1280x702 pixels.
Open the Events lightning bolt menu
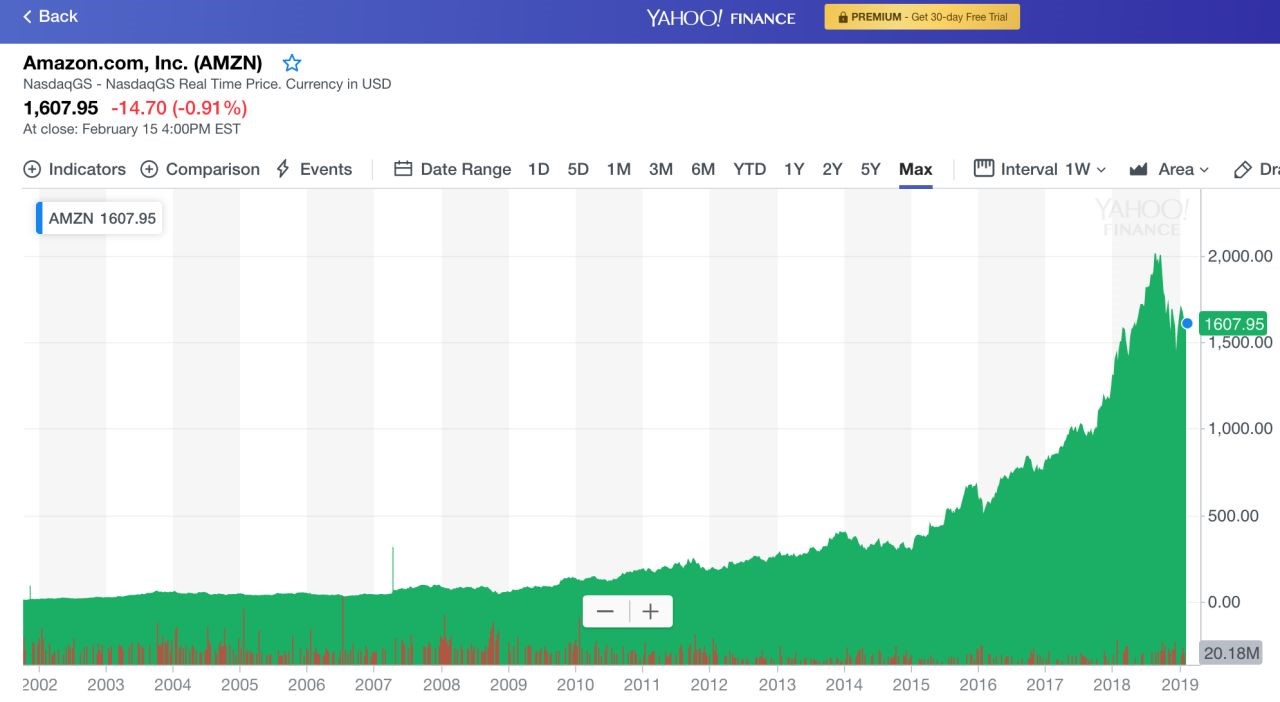[314, 169]
